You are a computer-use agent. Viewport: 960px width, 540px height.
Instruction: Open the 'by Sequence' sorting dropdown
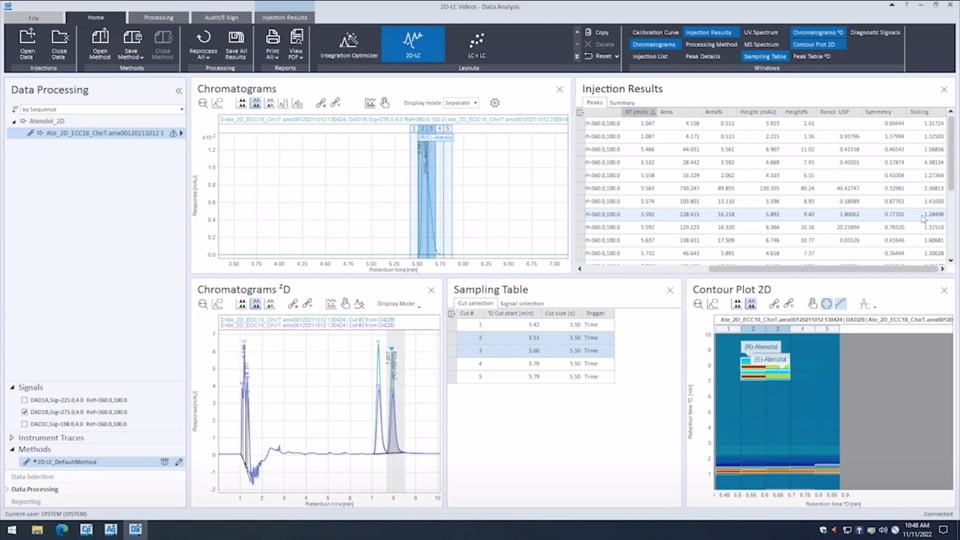(x=95, y=108)
